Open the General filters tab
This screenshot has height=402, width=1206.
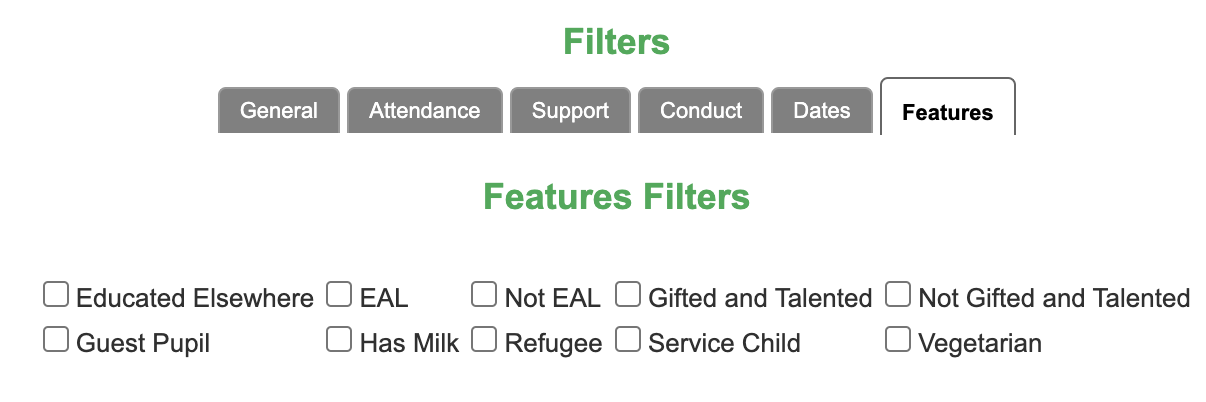(x=279, y=110)
